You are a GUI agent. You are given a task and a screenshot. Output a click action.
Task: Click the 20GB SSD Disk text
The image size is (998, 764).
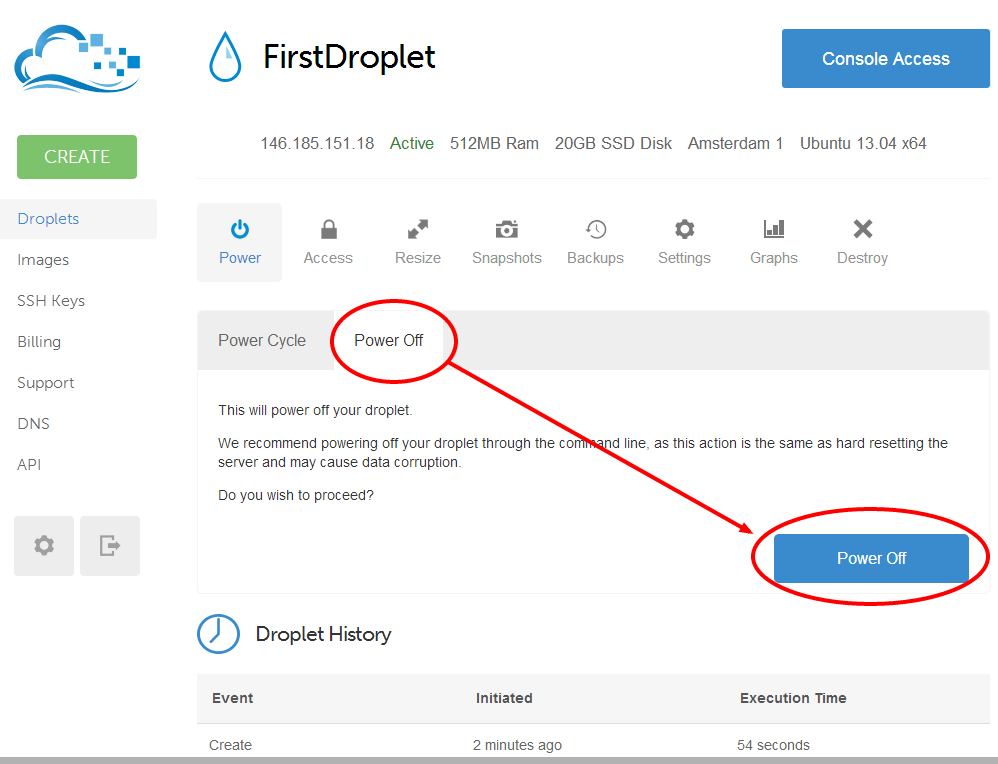[x=614, y=143]
